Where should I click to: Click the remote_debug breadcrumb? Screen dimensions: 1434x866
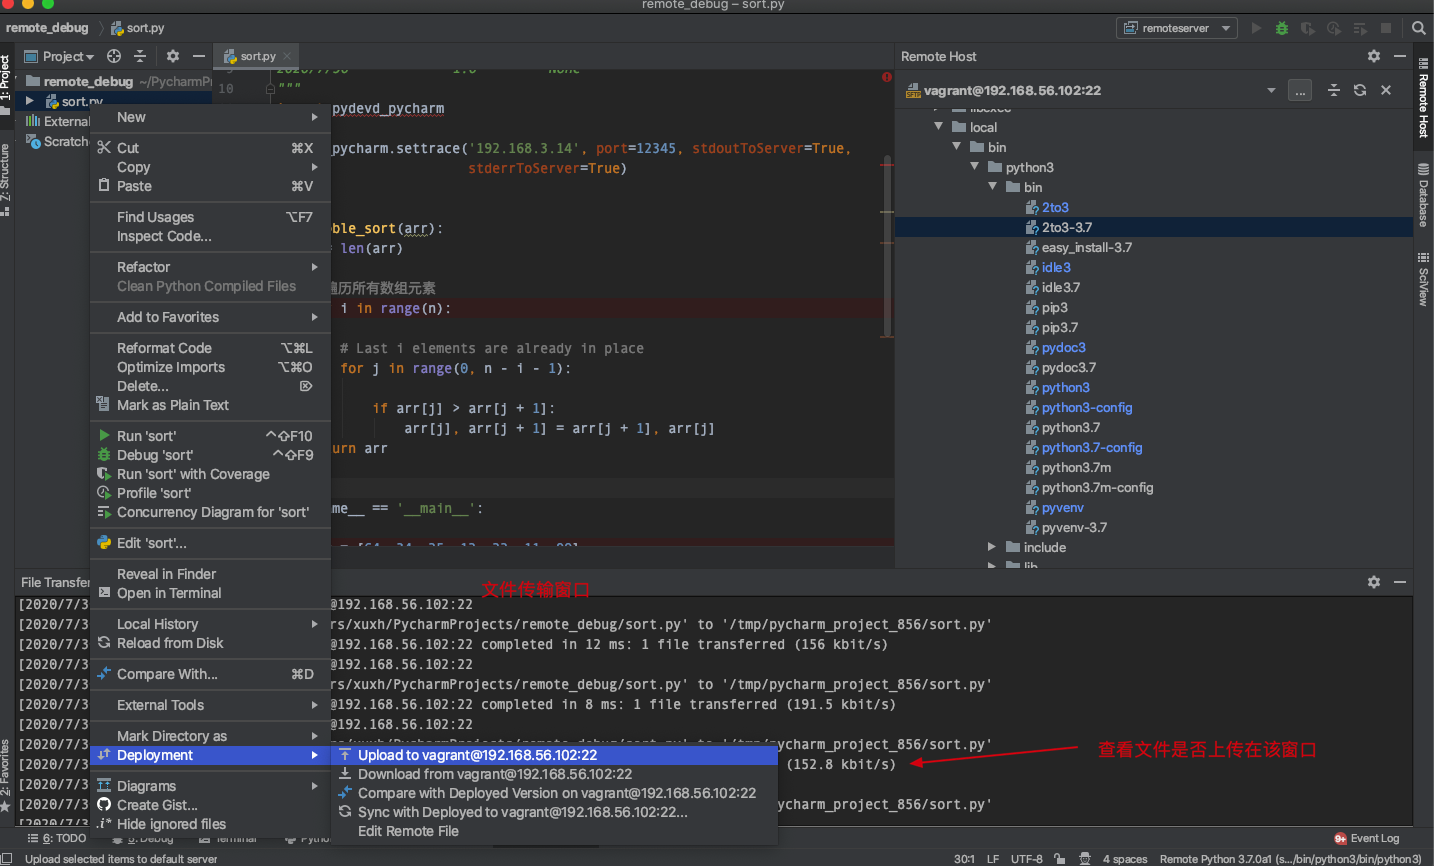coord(47,28)
